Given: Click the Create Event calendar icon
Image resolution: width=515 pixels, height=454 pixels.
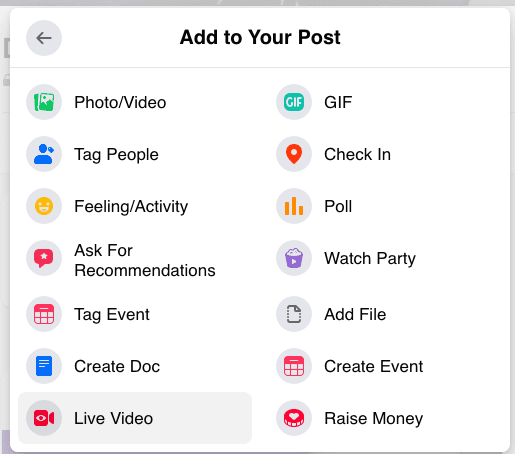Looking at the screenshot, I should [294, 366].
